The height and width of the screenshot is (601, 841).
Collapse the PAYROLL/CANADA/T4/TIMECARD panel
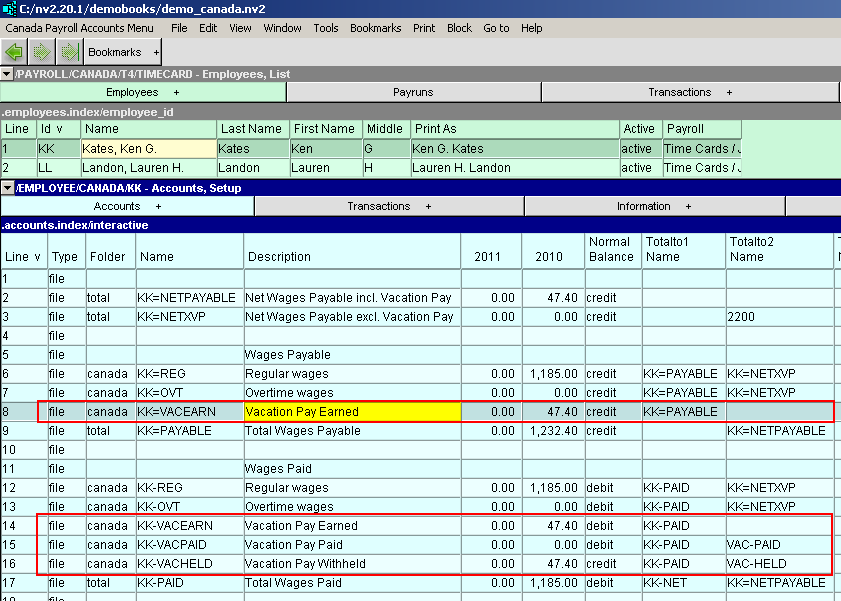coord(7,74)
